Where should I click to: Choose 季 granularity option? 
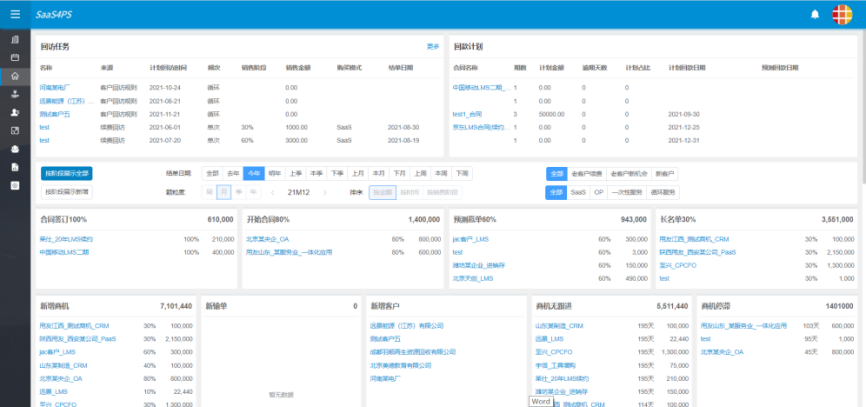coord(239,192)
